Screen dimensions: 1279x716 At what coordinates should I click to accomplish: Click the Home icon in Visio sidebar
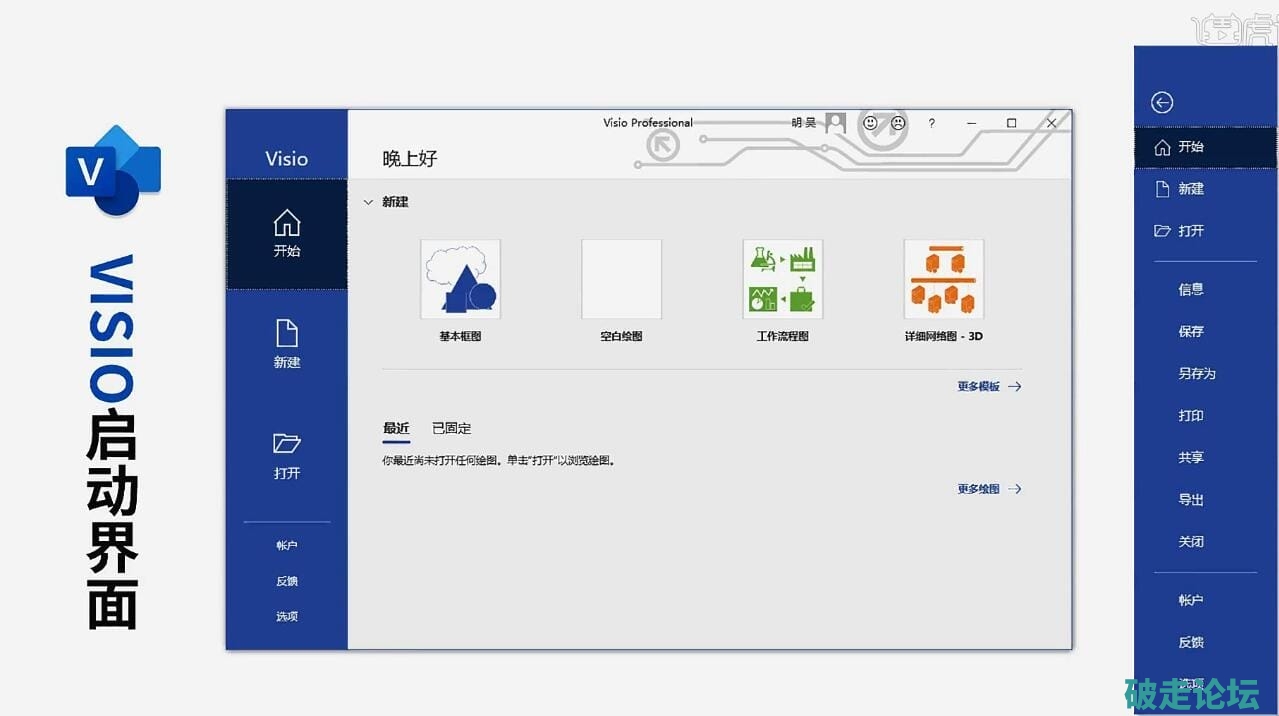(287, 223)
